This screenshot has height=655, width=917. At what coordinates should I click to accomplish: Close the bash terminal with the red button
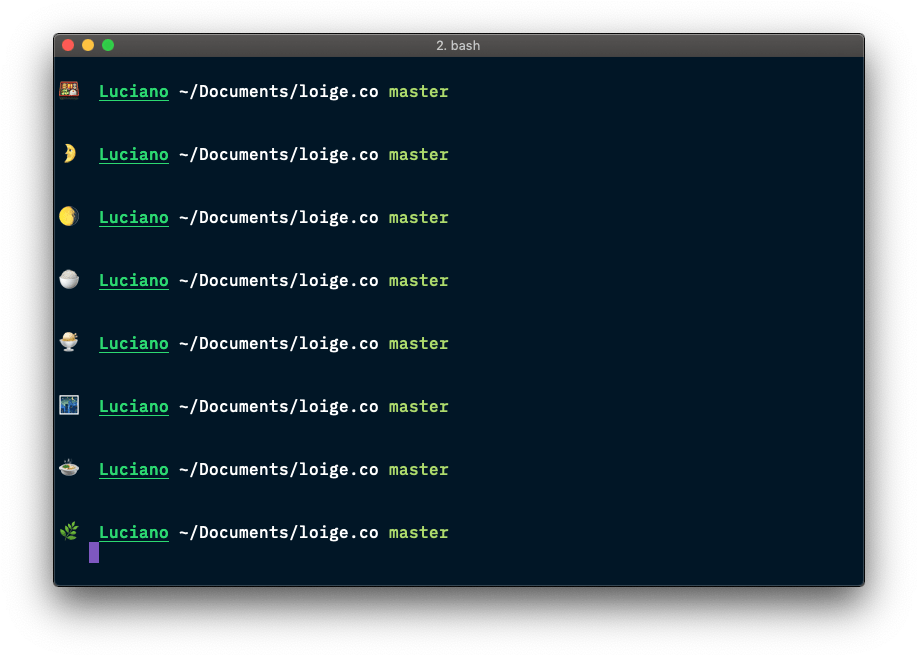tap(68, 45)
